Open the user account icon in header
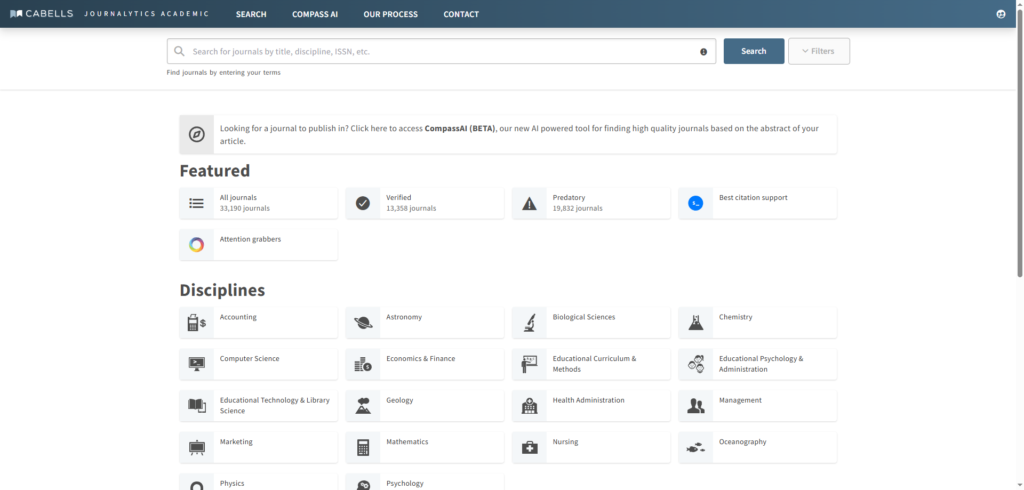The image size is (1024, 490). pos(1001,14)
